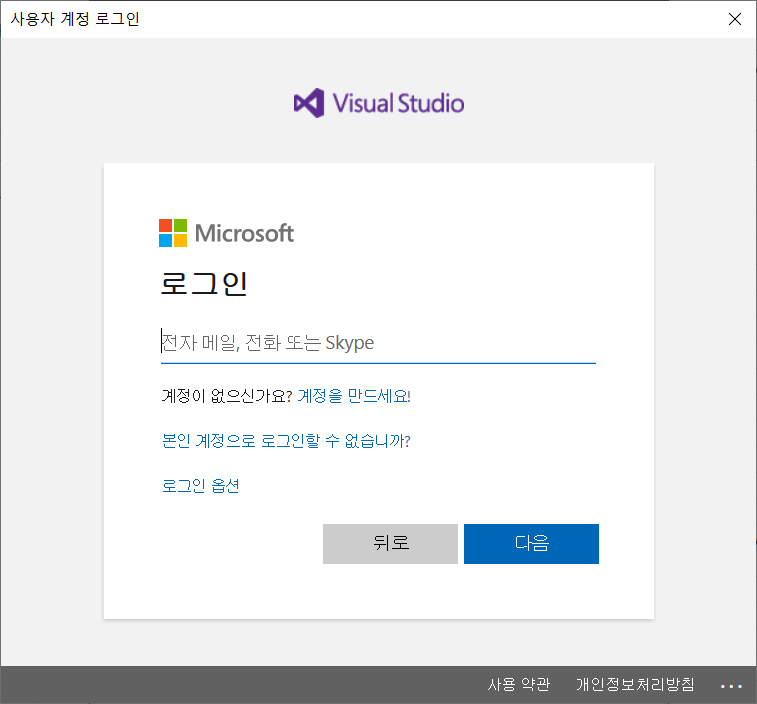This screenshot has height=704, width=757.
Task: Open the 사용 약관 terms of use link
Action: [x=519, y=684]
